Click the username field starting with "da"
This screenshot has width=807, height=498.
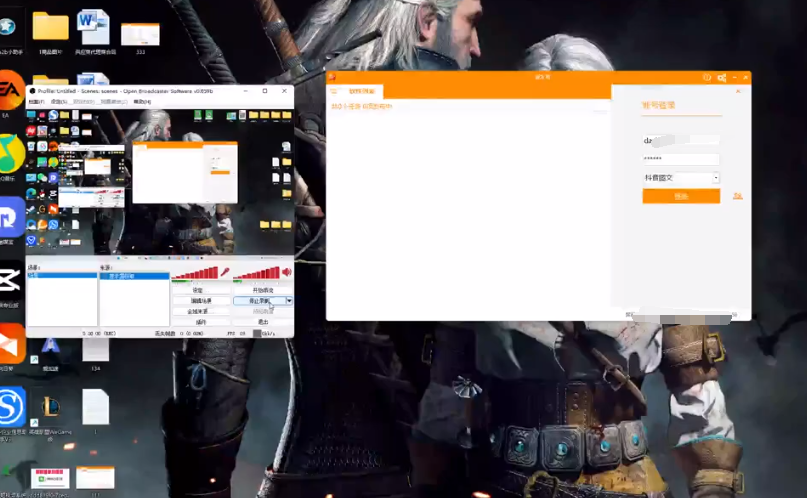[x=681, y=140]
